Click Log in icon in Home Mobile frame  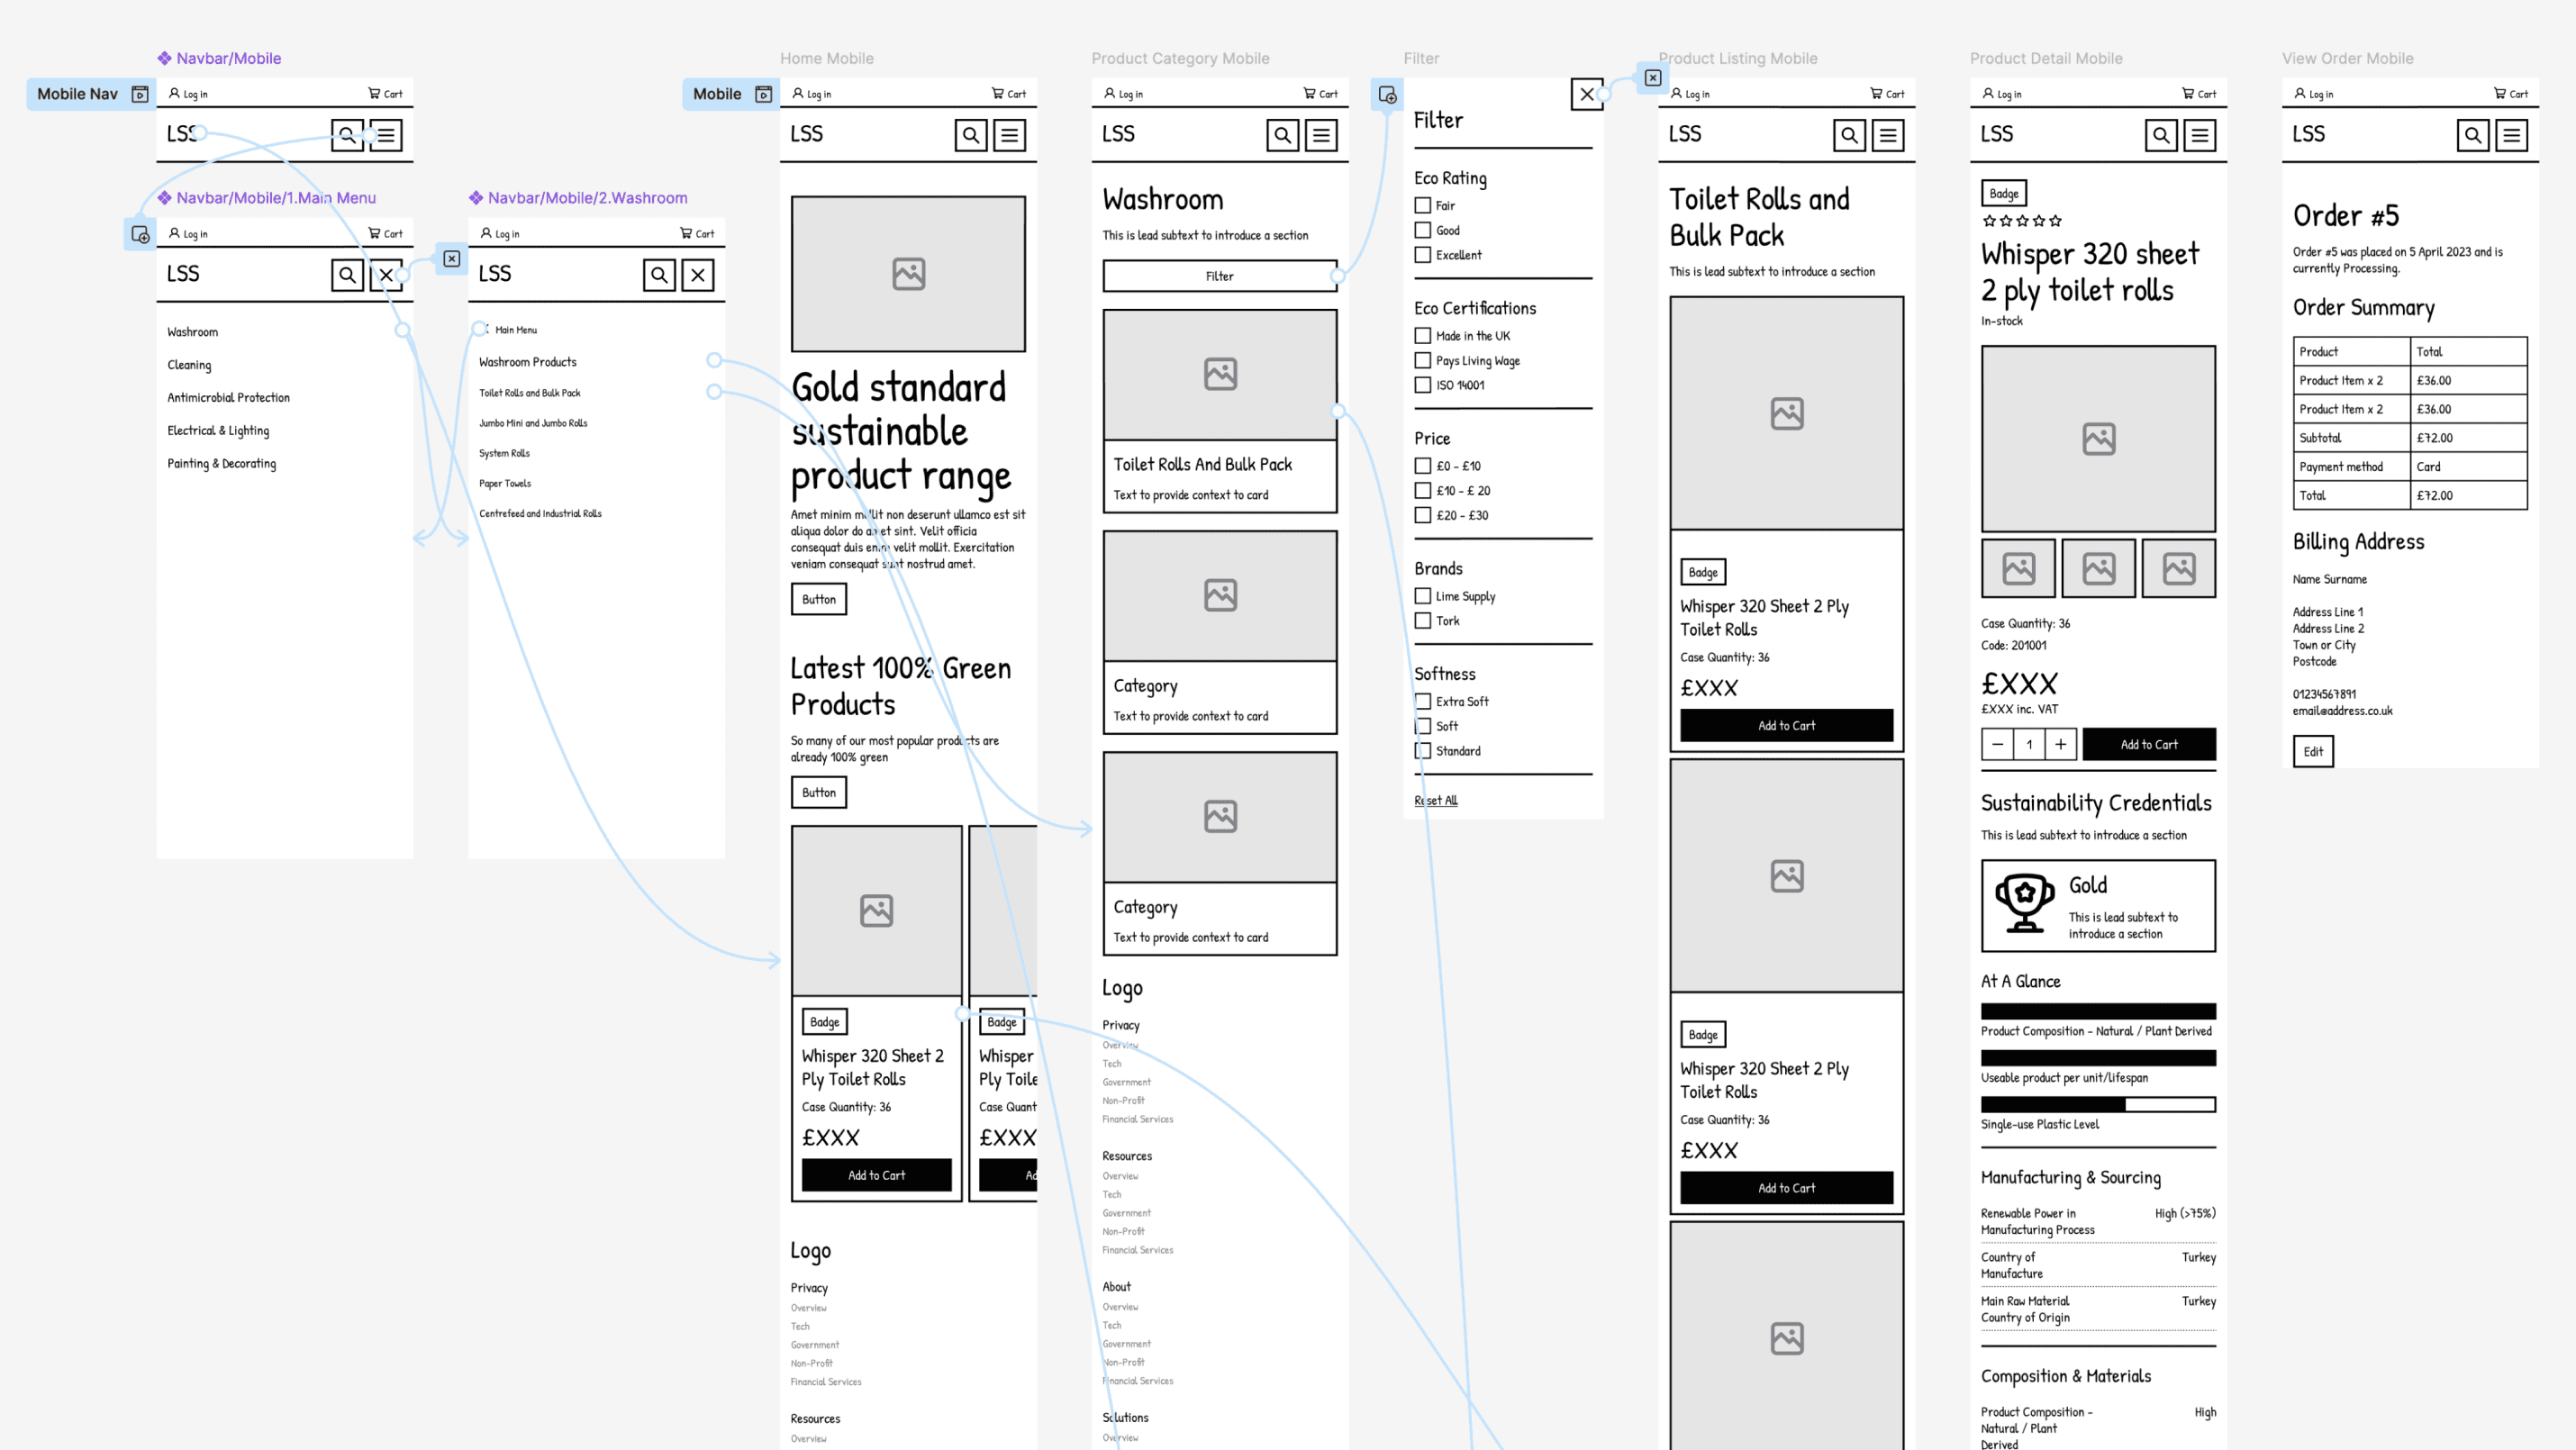coord(798,94)
